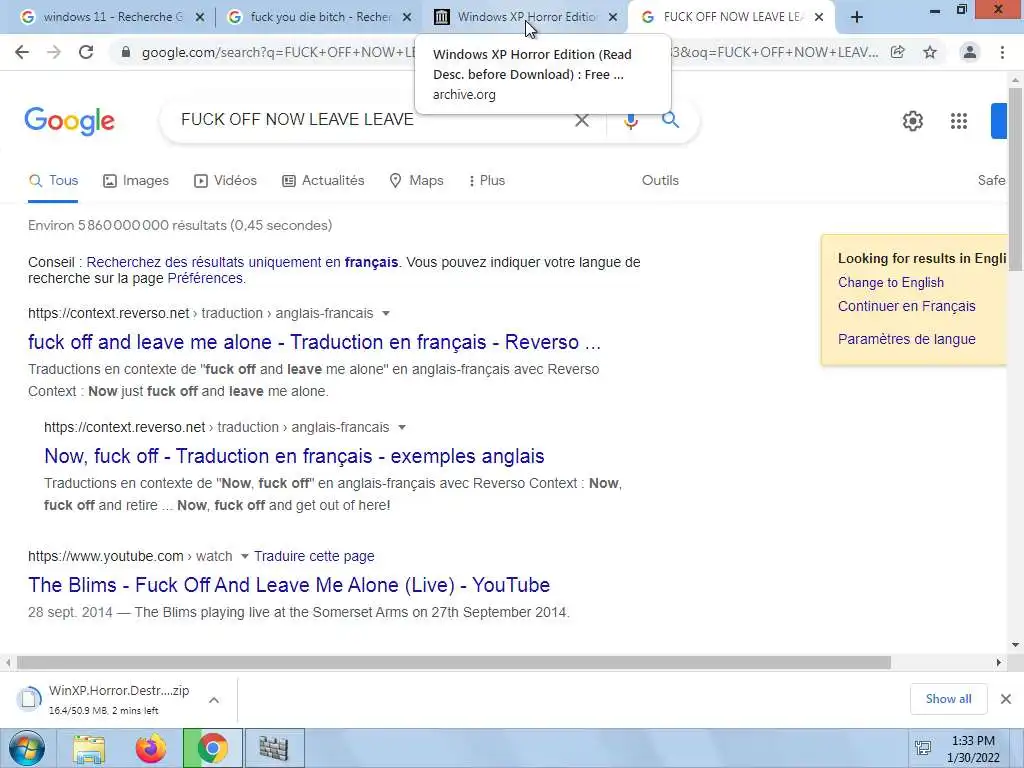Open firewall app in taskbar
The width and height of the screenshot is (1024, 768).
[274, 748]
